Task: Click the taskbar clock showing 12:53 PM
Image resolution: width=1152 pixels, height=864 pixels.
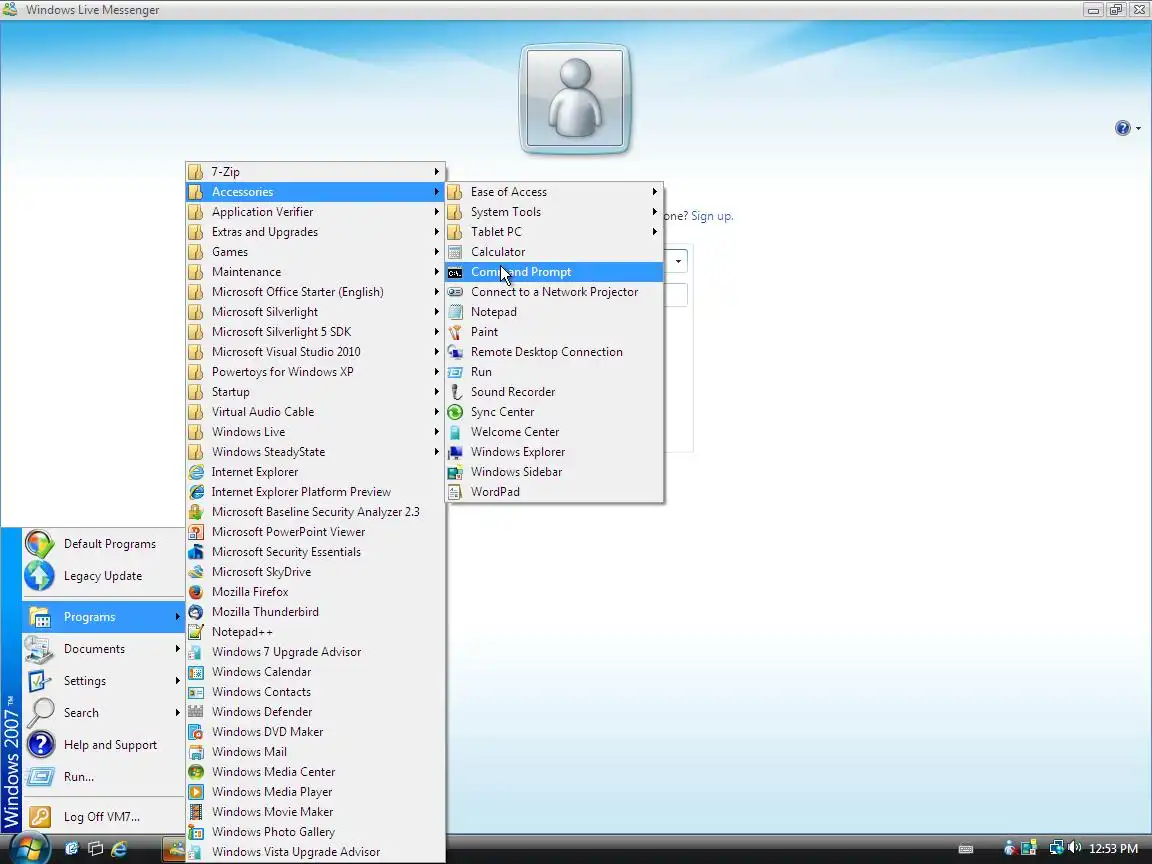Action: 1113,849
